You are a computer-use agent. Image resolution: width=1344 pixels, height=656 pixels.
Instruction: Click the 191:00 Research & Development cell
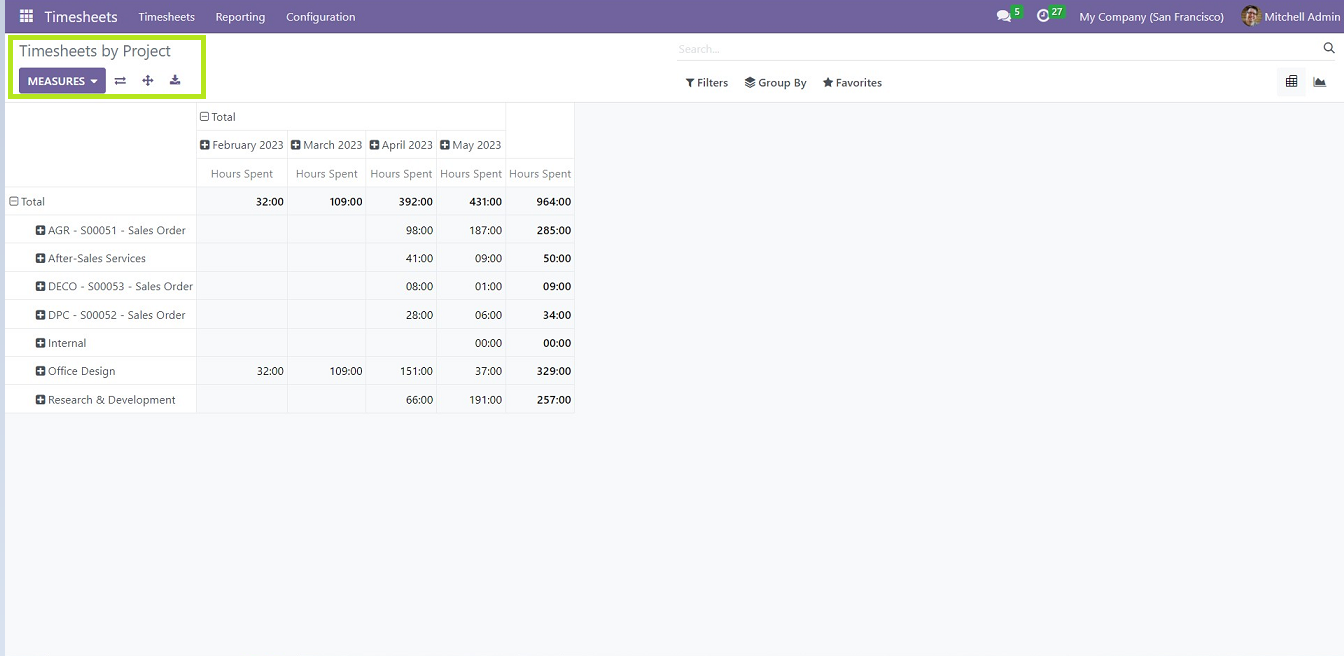471,400
